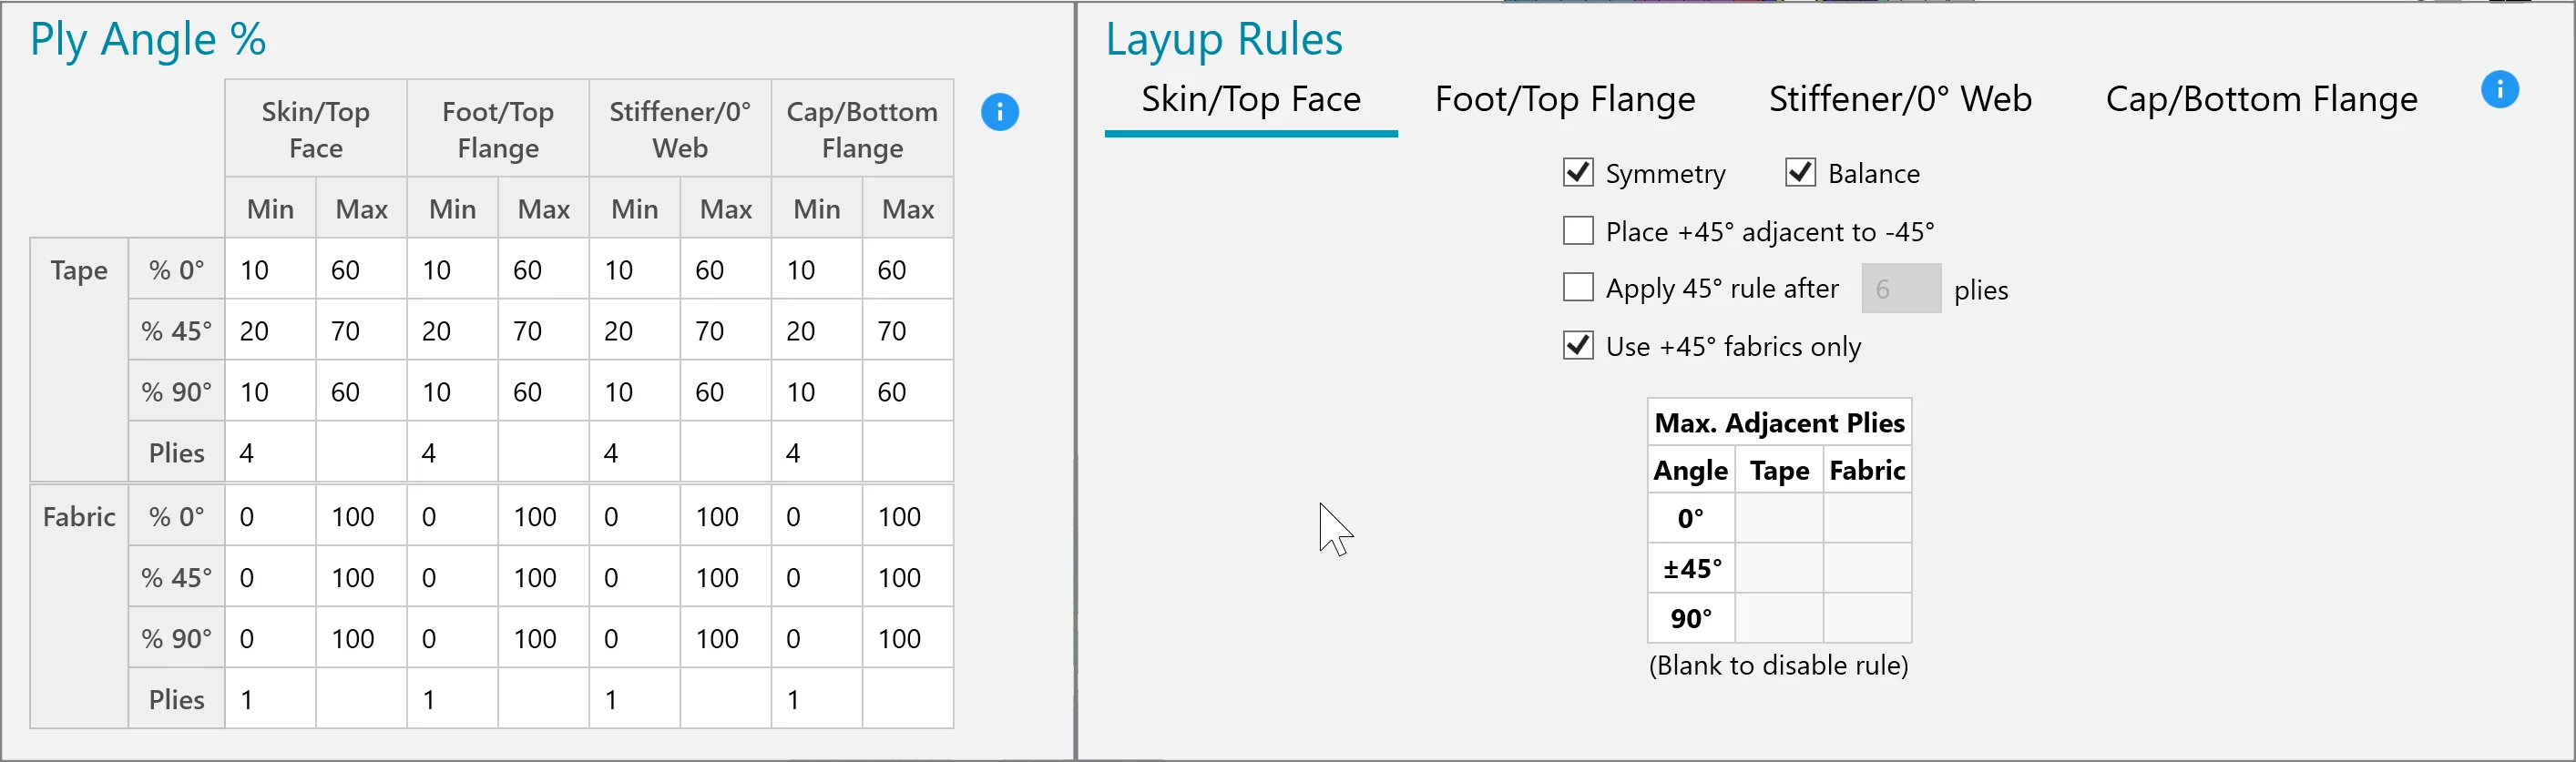Screen dimensions: 2576x762
Task: Edit Fabric % 0° Cap/Bottom Flange Max cell
Action: 908,516
